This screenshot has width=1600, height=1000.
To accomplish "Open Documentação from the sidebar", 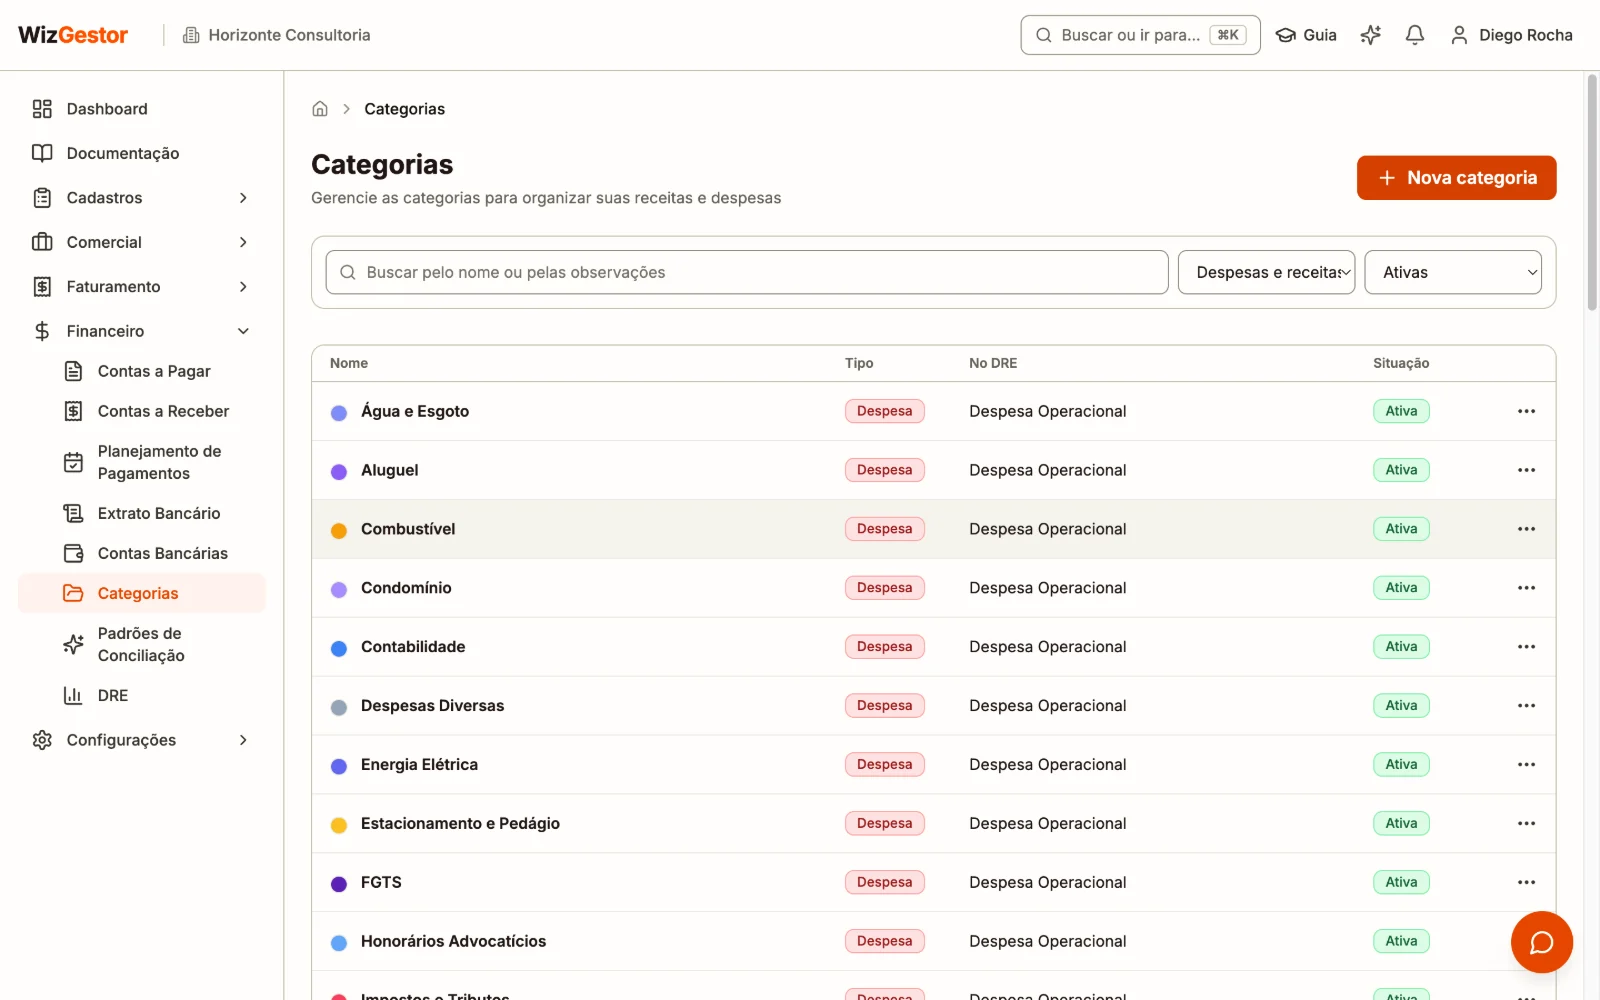I will coord(141,153).
